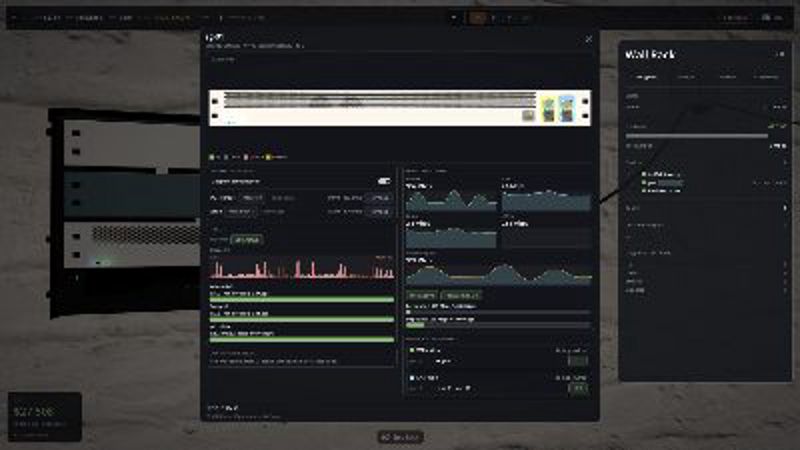Viewport: 800px width, 450px height.
Task: Click the green legend square below the device image
Action: [212, 157]
